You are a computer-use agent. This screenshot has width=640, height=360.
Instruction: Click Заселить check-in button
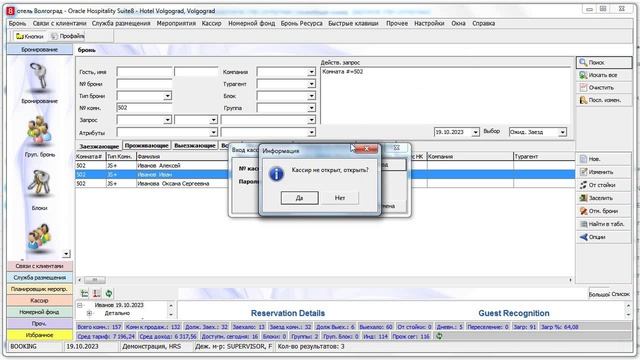(604, 198)
